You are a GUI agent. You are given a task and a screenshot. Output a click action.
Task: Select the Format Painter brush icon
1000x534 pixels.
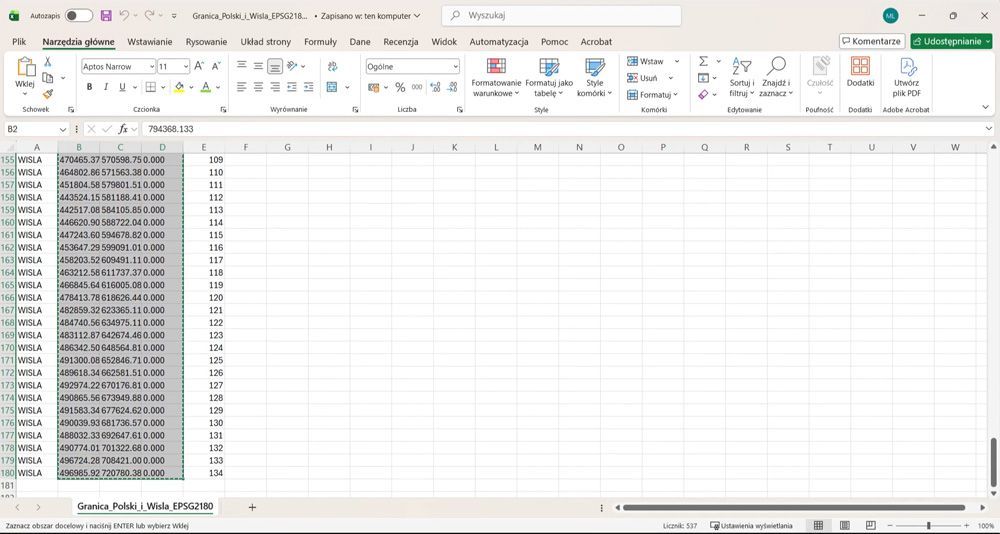click(x=47, y=94)
